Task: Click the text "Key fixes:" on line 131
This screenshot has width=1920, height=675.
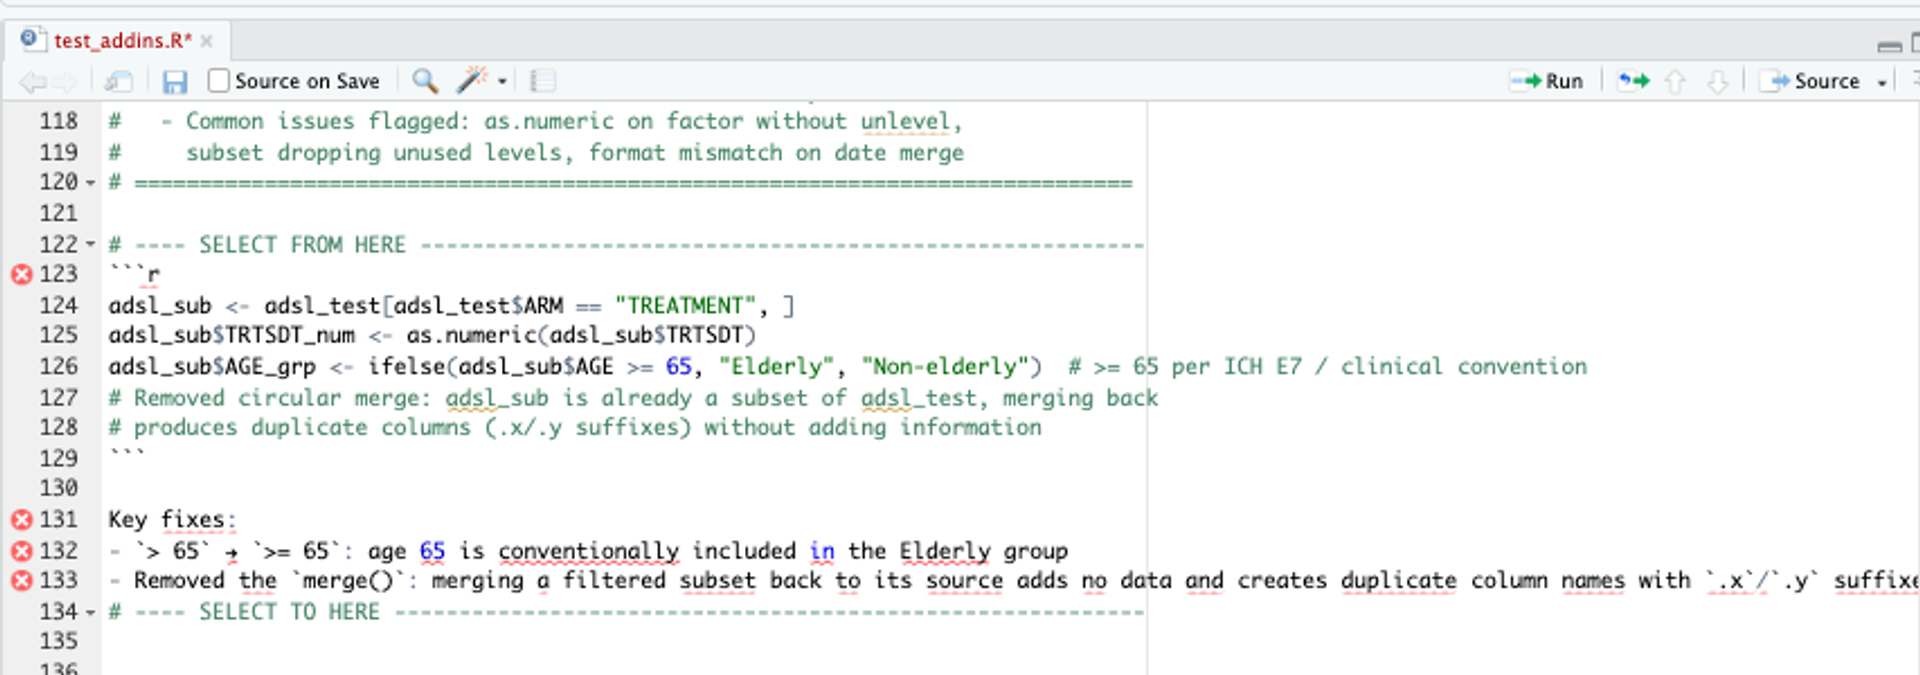Action: [x=172, y=520]
